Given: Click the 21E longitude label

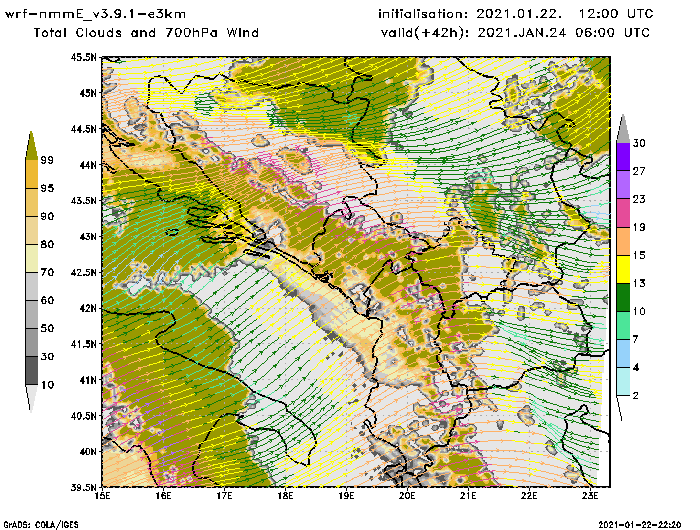Looking at the screenshot, I should (468, 496).
